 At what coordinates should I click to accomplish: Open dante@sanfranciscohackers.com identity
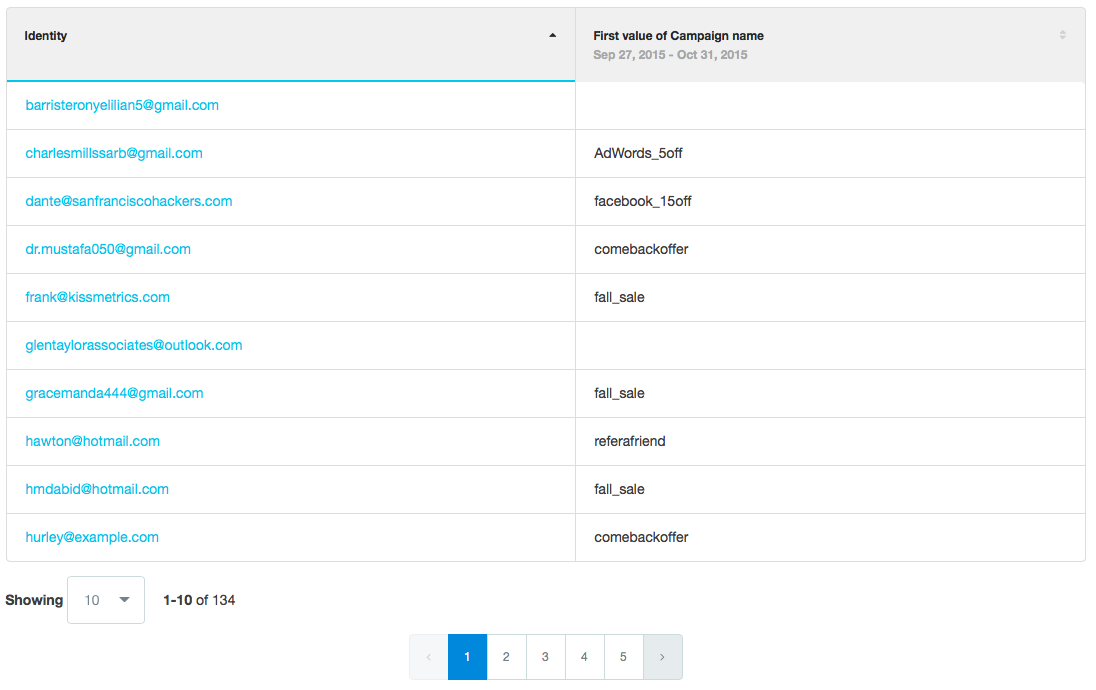pos(129,201)
